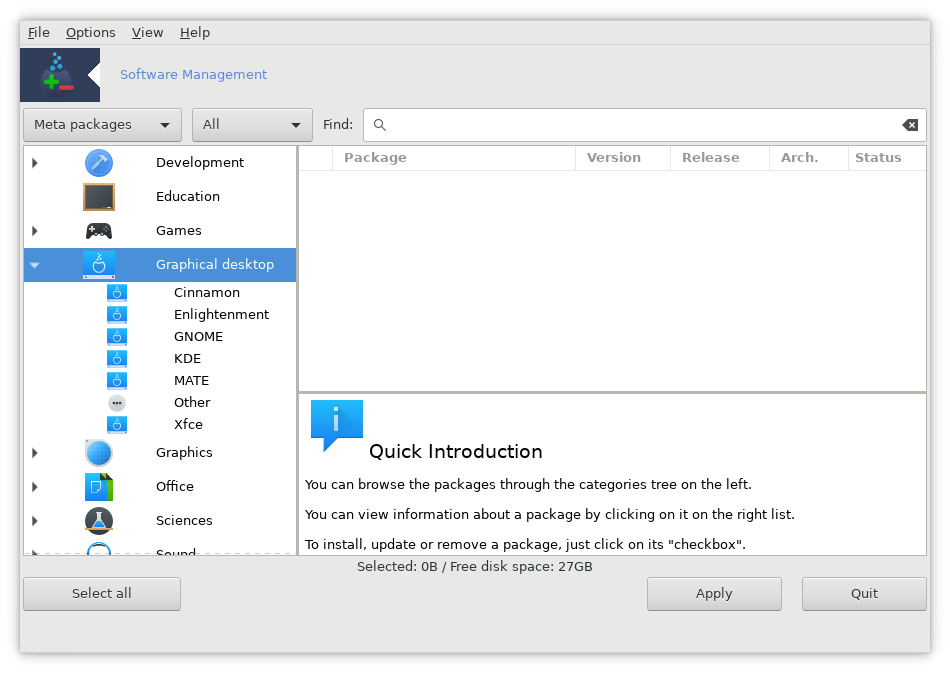Select the Games tree label
The height and width of the screenshot is (673, 950).
179,231
